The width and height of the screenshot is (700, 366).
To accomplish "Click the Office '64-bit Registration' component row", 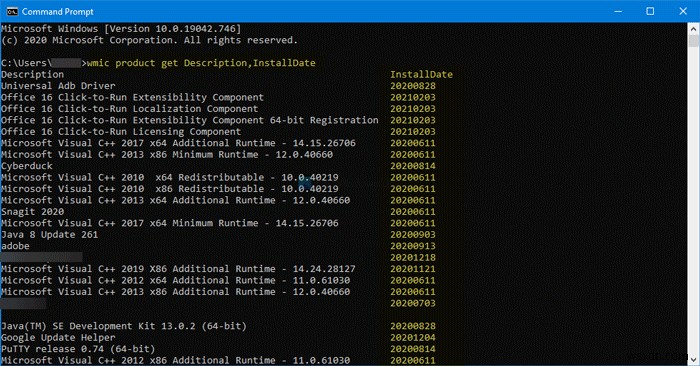I will 190,120.
